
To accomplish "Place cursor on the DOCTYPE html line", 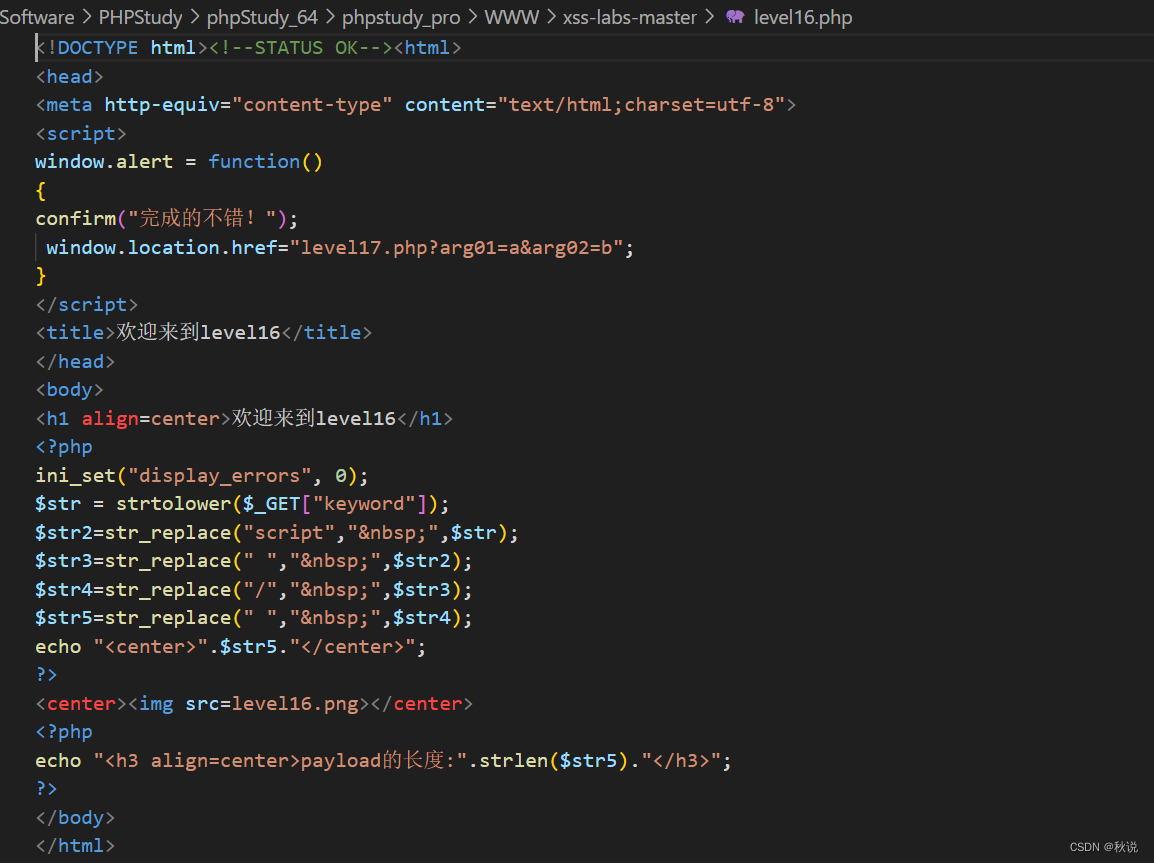I will click(x=248, y=48).
